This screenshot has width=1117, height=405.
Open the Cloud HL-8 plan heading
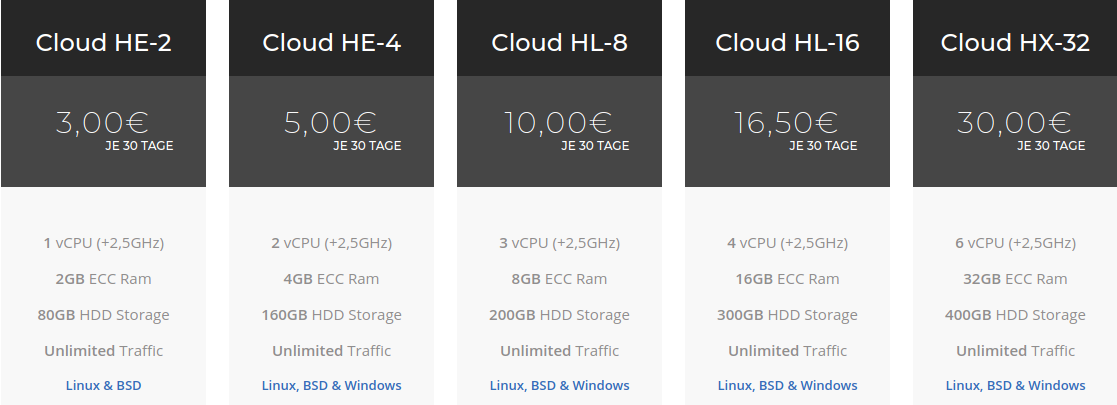coord(559,43)
